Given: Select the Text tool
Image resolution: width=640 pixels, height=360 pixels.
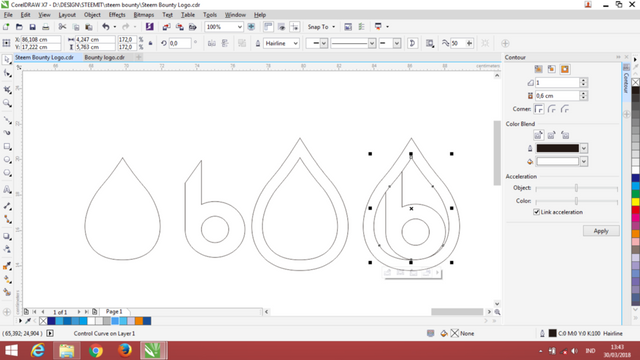Looking at the screenshot, I should click(7, 190).
